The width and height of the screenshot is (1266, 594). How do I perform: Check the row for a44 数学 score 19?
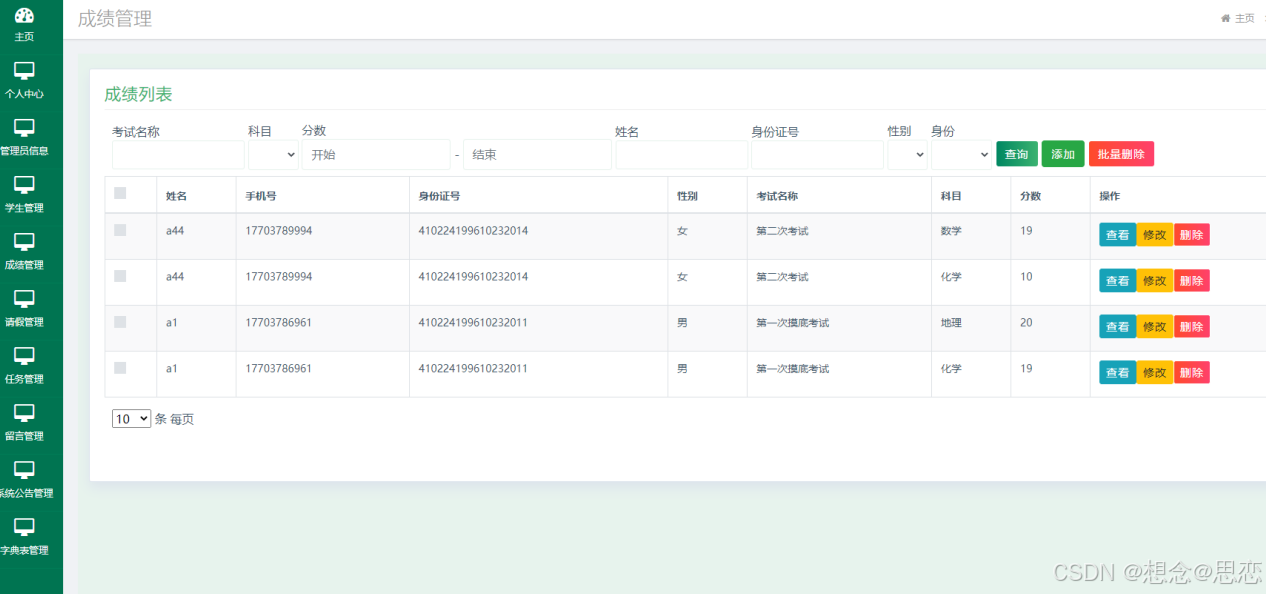click(x=120, y=230)
